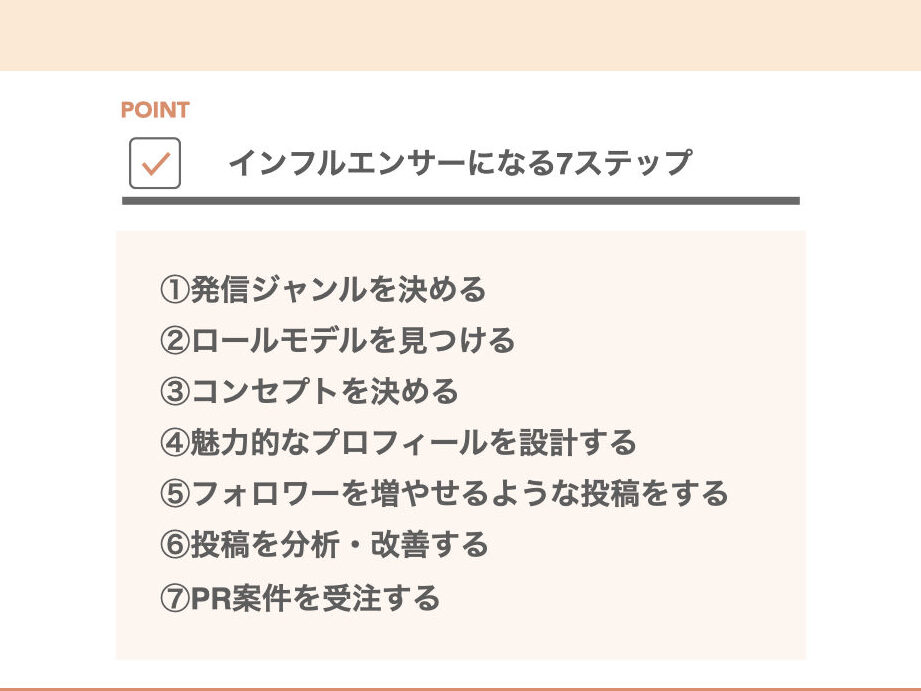Select the step コンセプトを決める
The image size is (921, 691).
pos(324,391)
